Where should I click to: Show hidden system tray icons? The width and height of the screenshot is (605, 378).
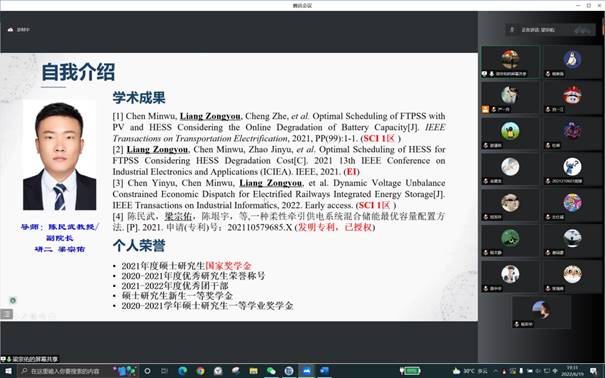496,371
